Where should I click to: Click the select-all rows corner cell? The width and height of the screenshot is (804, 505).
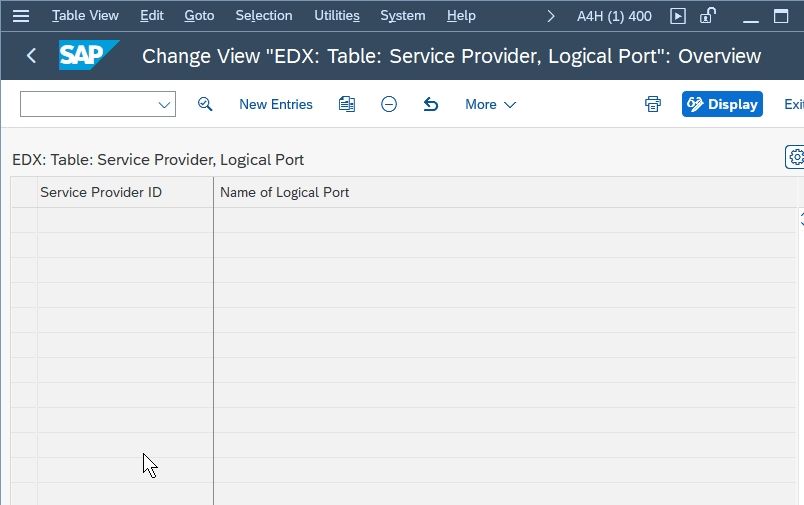[x=24, y=192]
